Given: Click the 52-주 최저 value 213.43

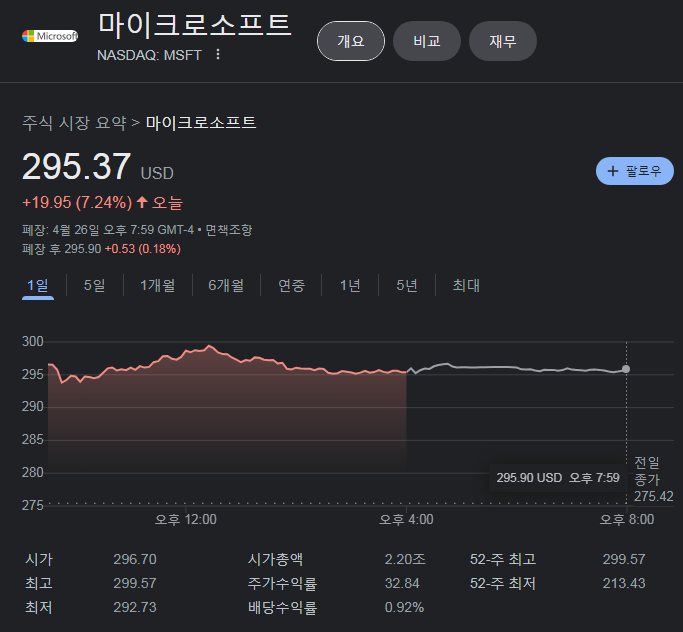Looking at the screenshot, I should [x=624, y=583].
